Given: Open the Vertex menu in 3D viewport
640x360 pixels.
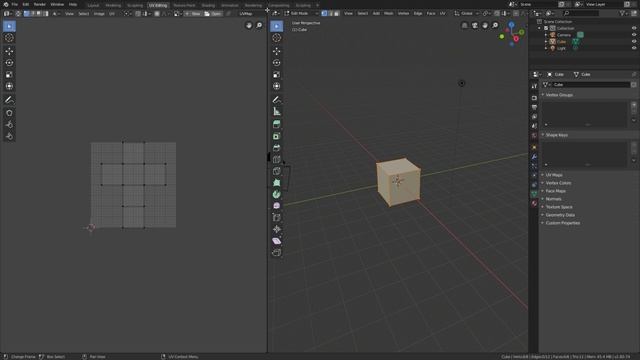Looking at the screenshot, I should tap(403, 13).
